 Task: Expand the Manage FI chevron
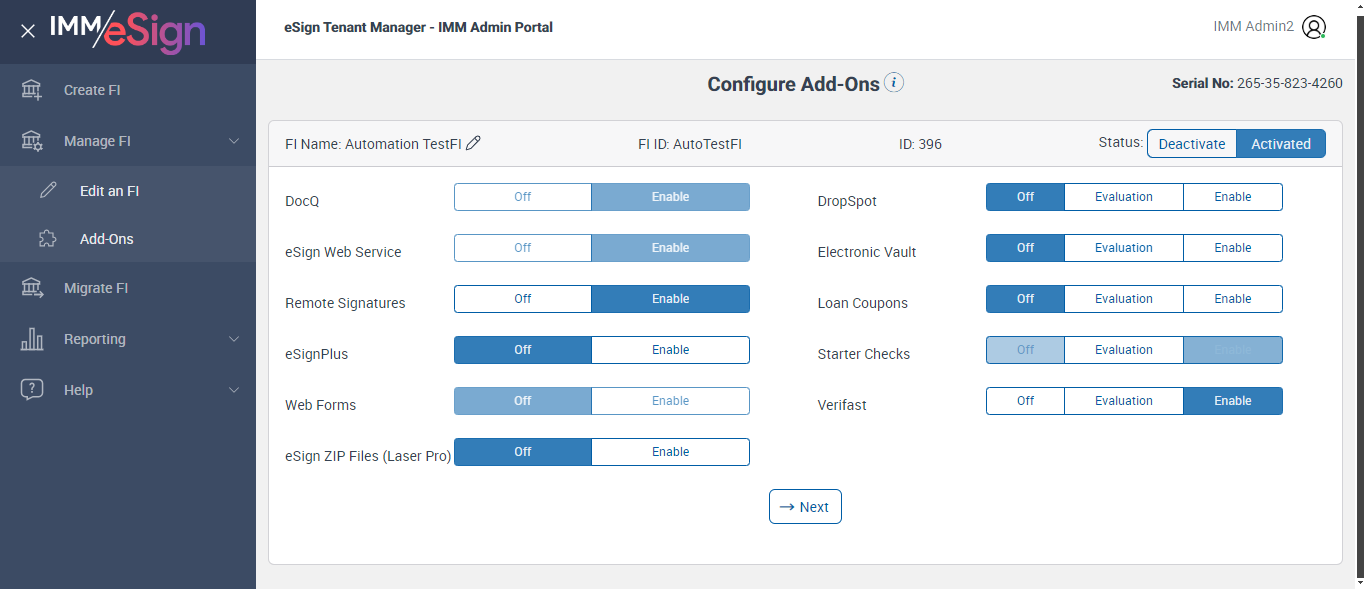(x=234, y=141)
